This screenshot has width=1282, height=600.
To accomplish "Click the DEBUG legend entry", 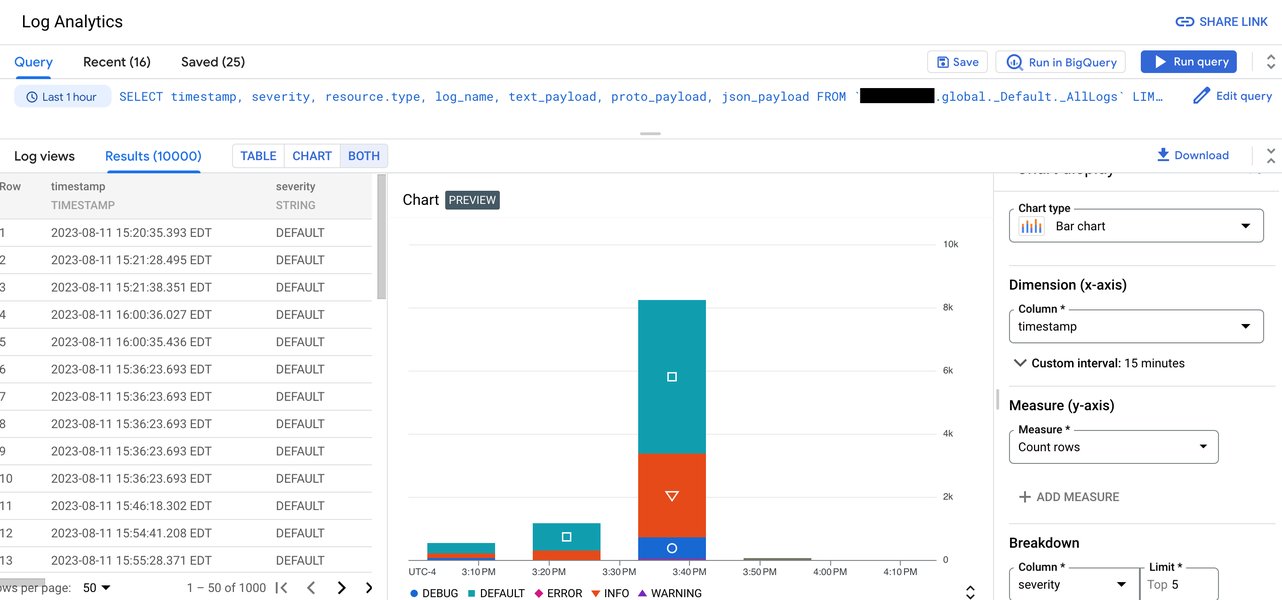I will [x=434, y=593].
